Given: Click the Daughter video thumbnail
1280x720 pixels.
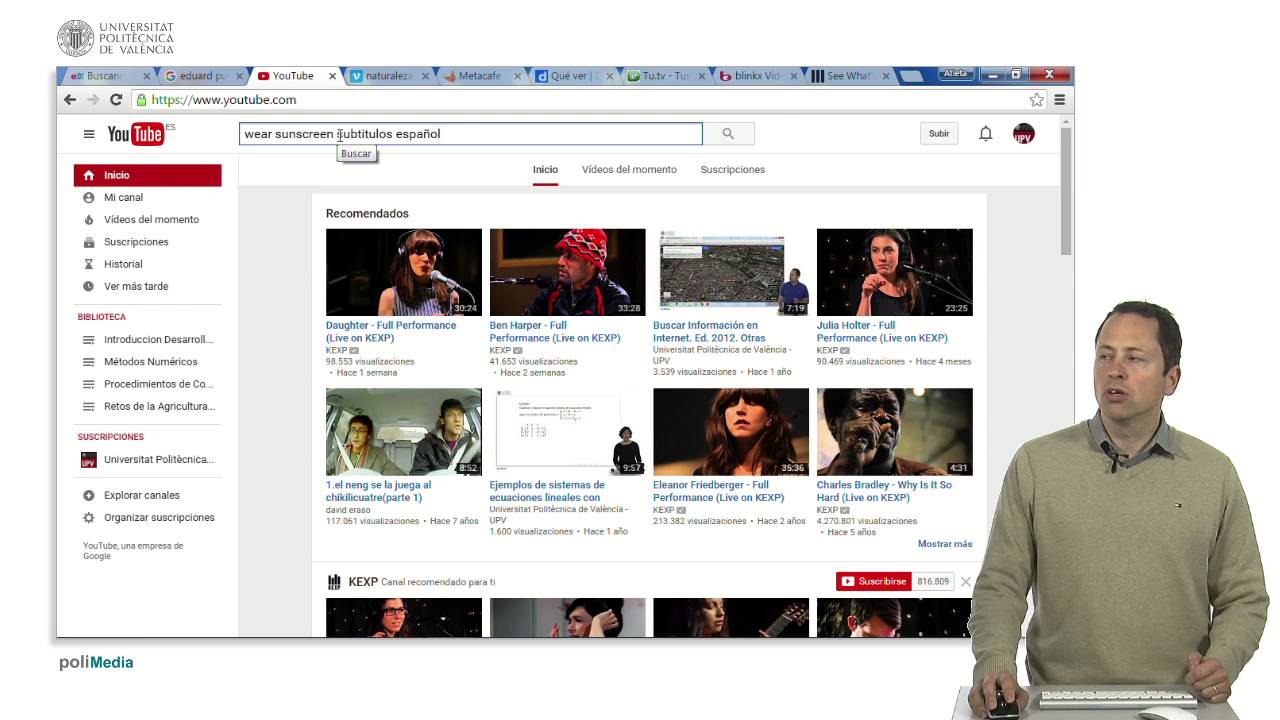Looking at the screenshot, I should tap(404, 272).
